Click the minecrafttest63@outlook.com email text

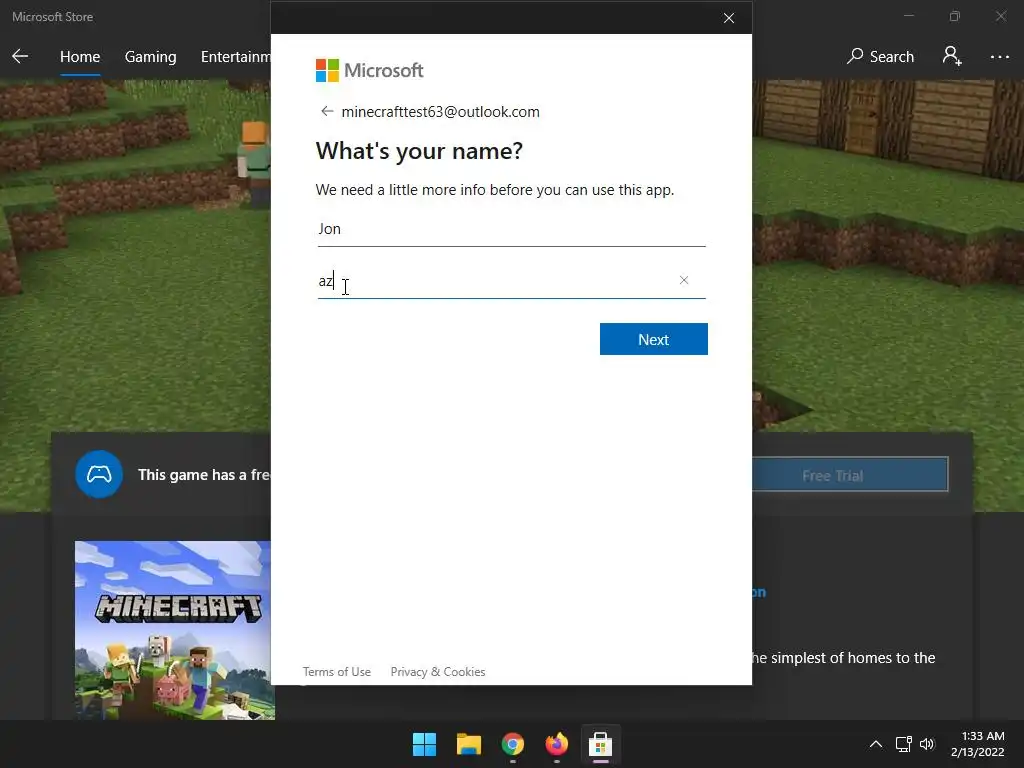pos(440,112)
